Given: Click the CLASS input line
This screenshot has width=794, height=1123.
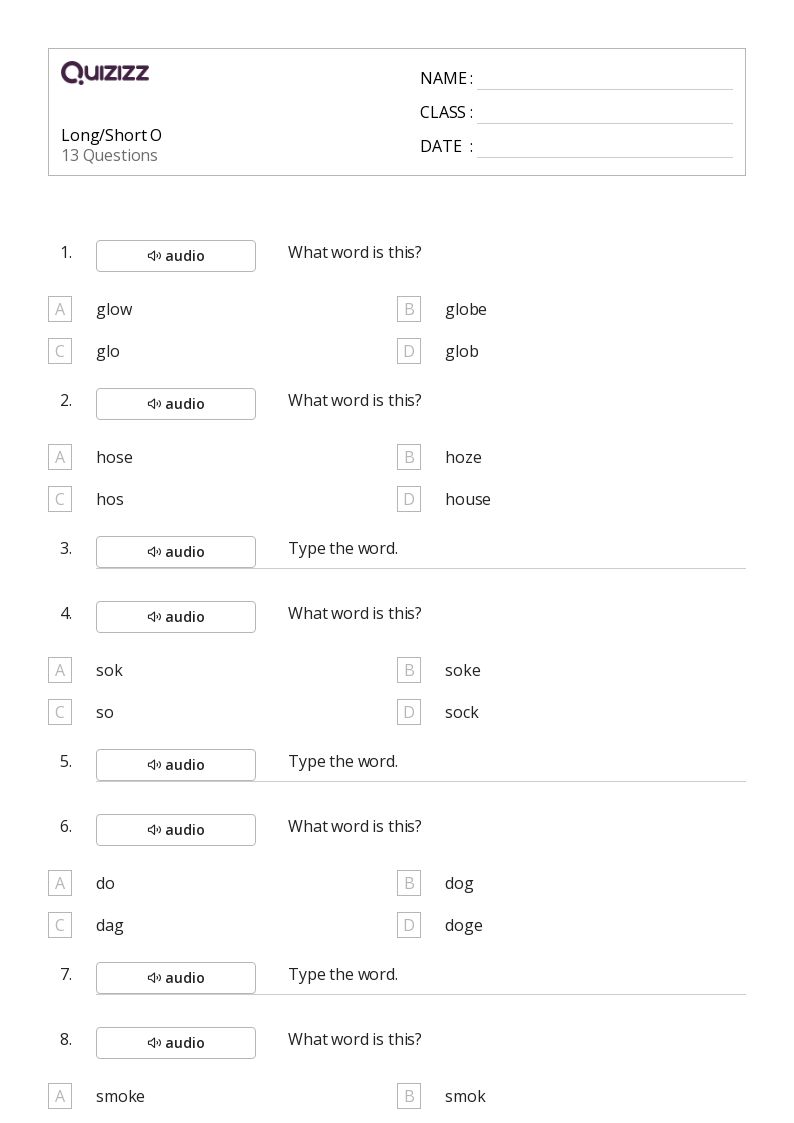Looking at the screenshot, I should (605, 114).
